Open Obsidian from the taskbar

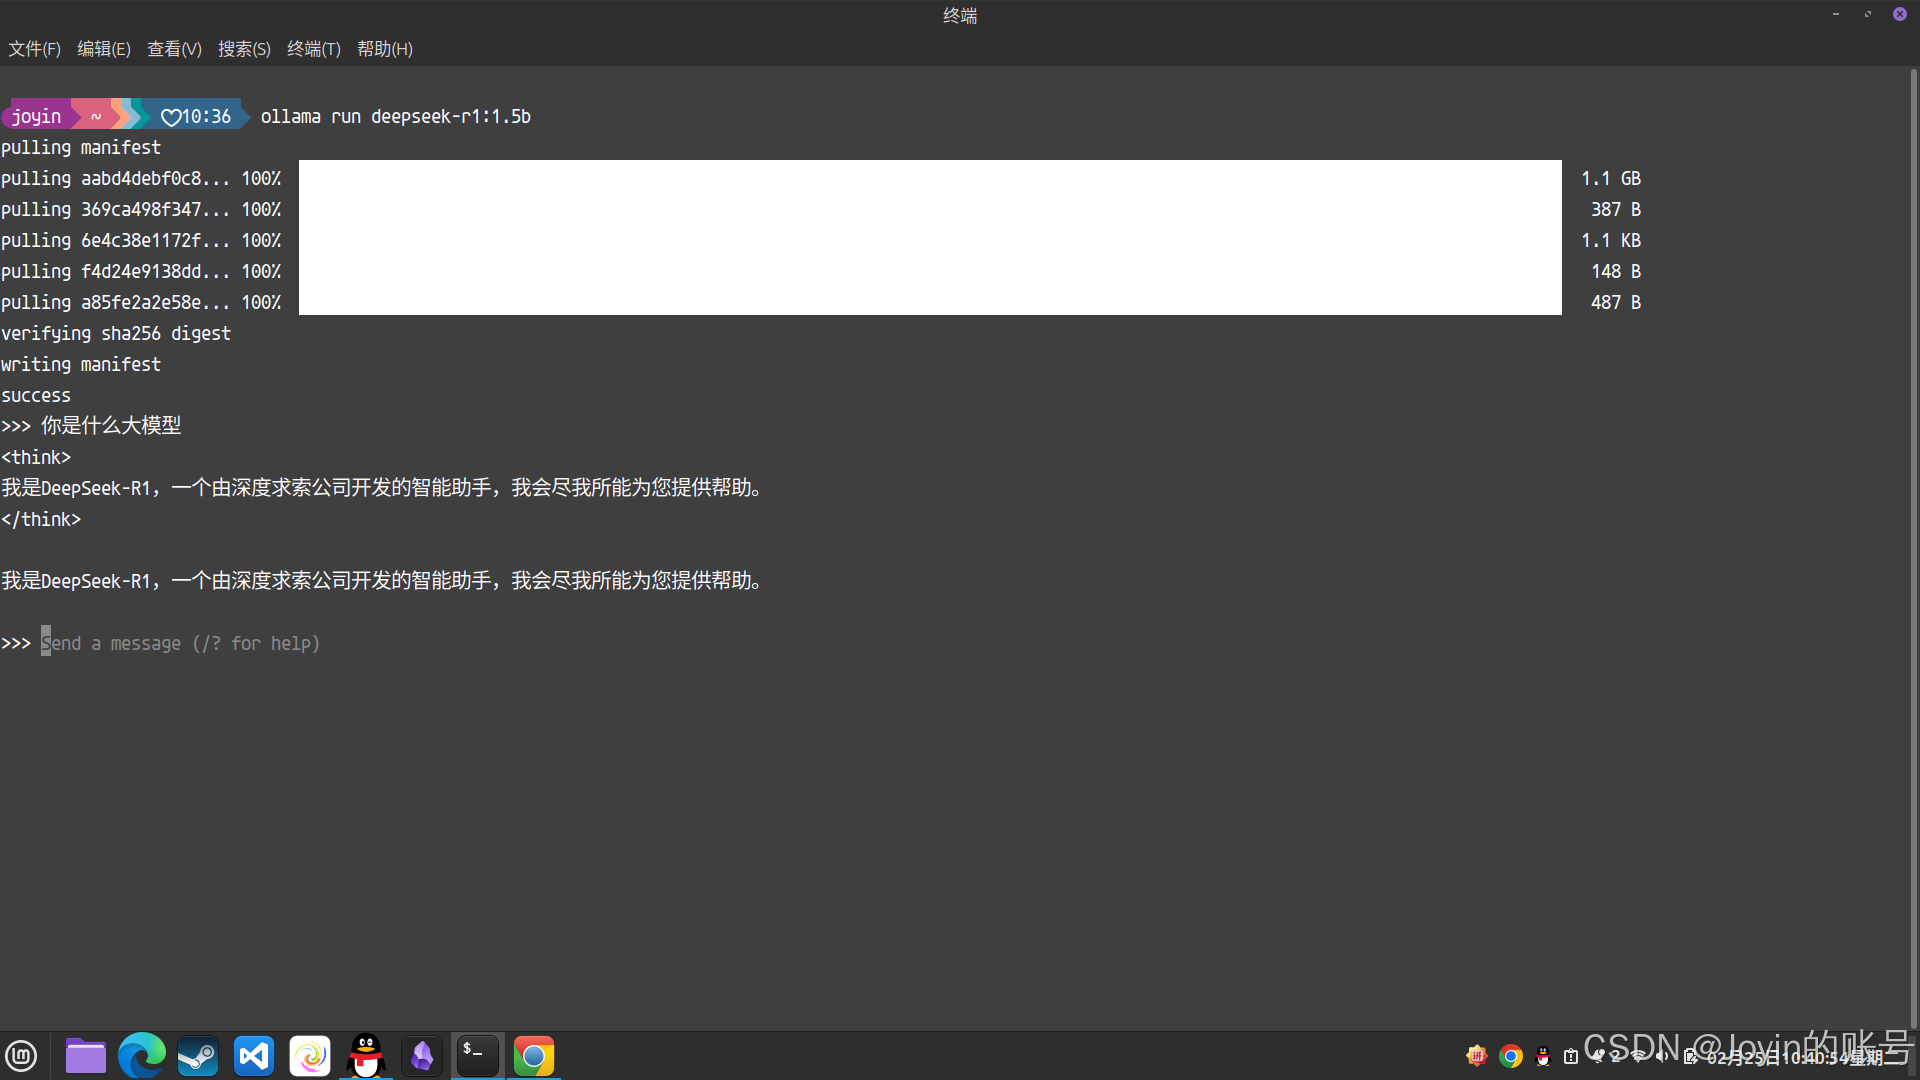tap(422, 1056)
